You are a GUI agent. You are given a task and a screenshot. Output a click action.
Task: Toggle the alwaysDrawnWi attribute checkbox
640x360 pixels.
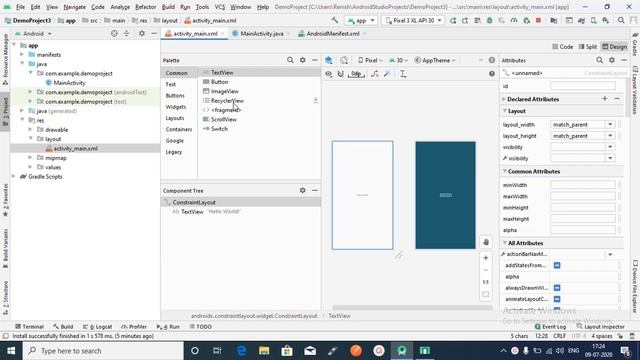pos(557,288)
